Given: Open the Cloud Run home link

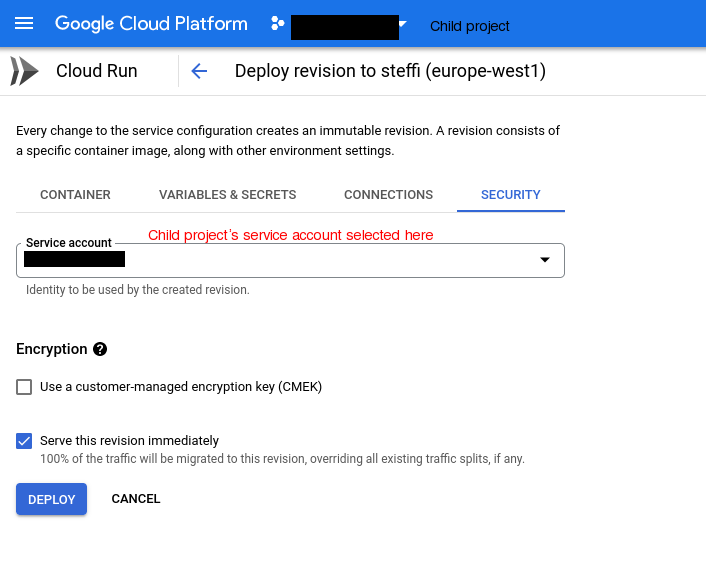Looking at the screenshot, I should (x=97, y=71).
